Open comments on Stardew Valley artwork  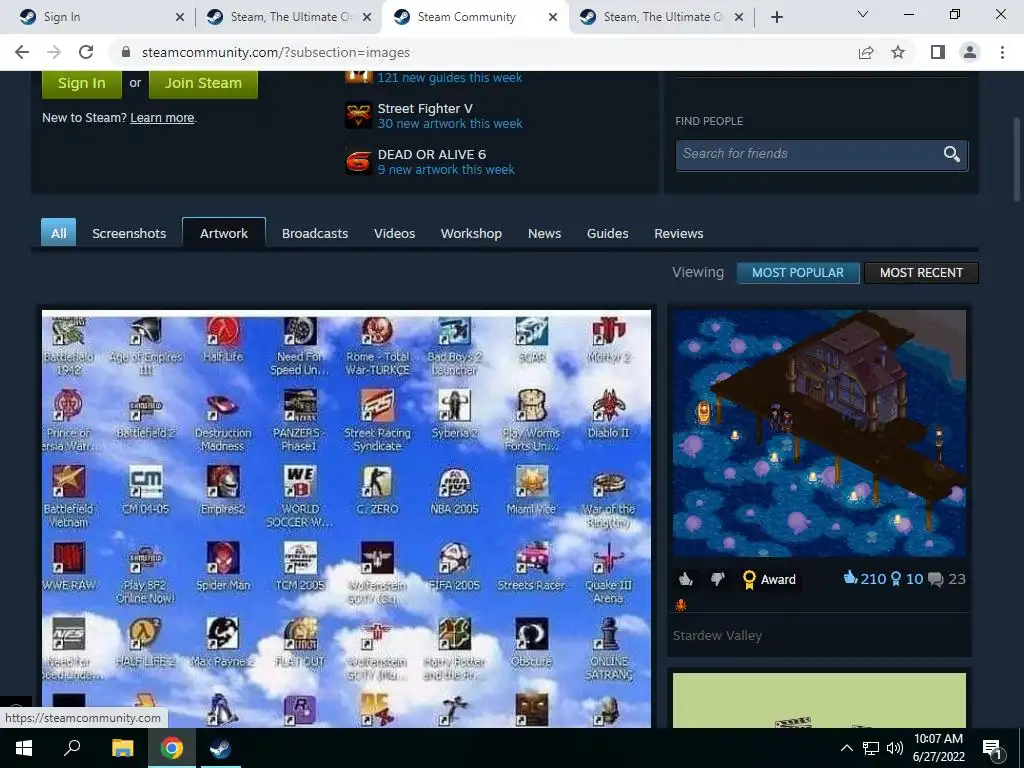pyautogui.click(x=946, y=579)
